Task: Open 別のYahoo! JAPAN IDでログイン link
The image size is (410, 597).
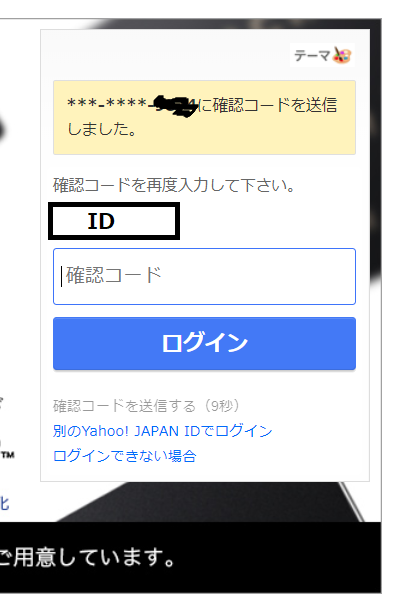Action: 163,431
